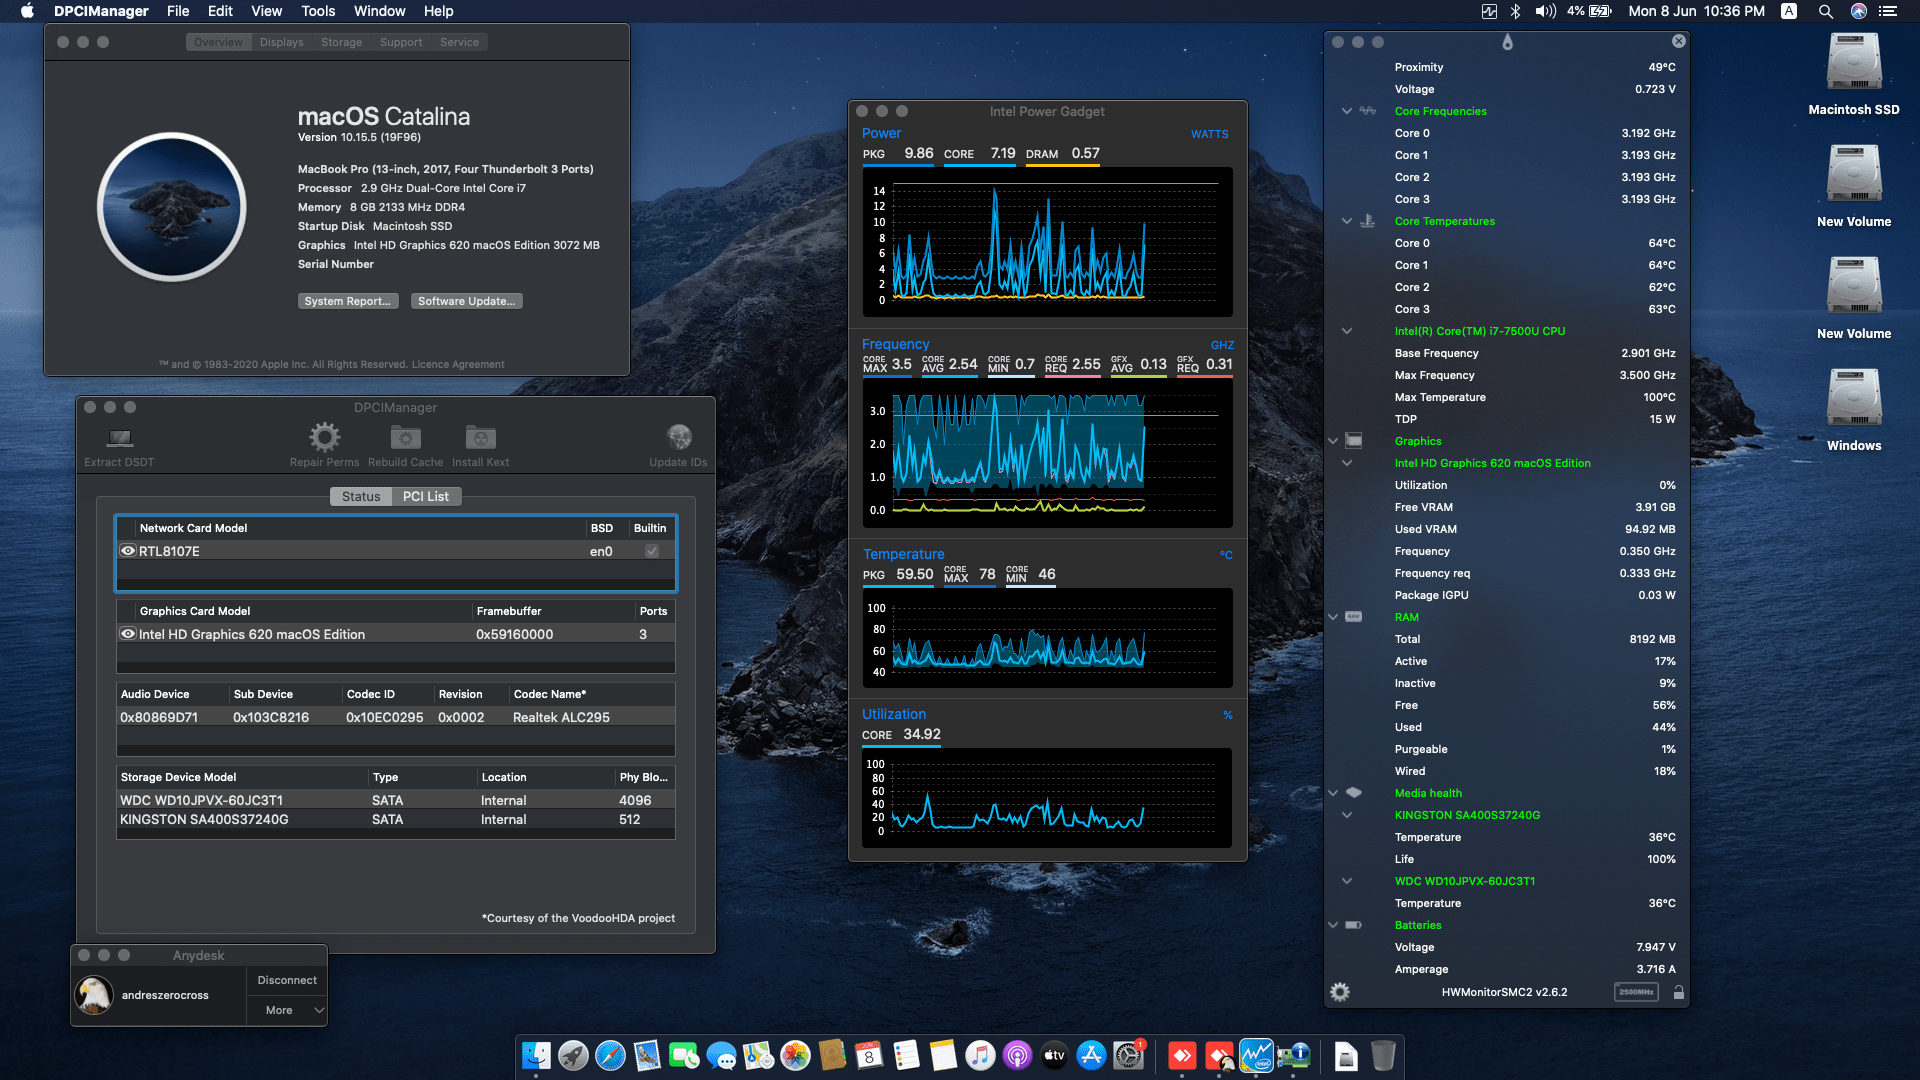Image resolution: width=1920 pixels, height=1080 pixels.
Task: Click the 2500MHz frequency control
Action: point(1636,992)
